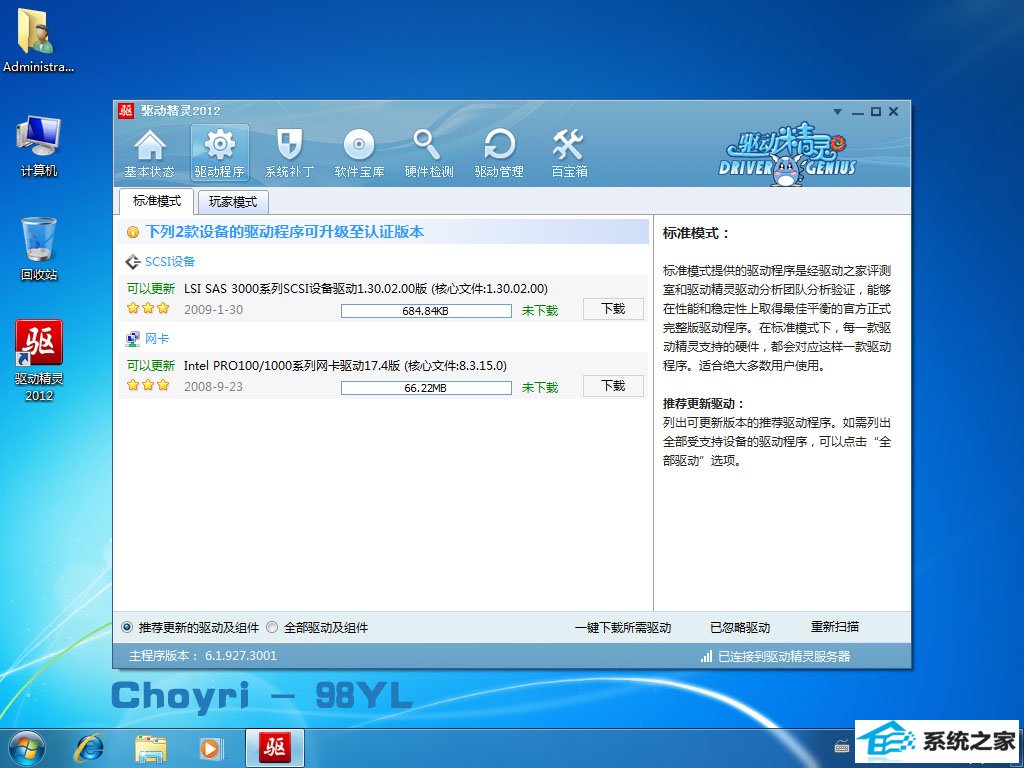Switch to 玩家模式 tab
The width and height of the screenshot is (1024, 768).
(x=232, y=202)
